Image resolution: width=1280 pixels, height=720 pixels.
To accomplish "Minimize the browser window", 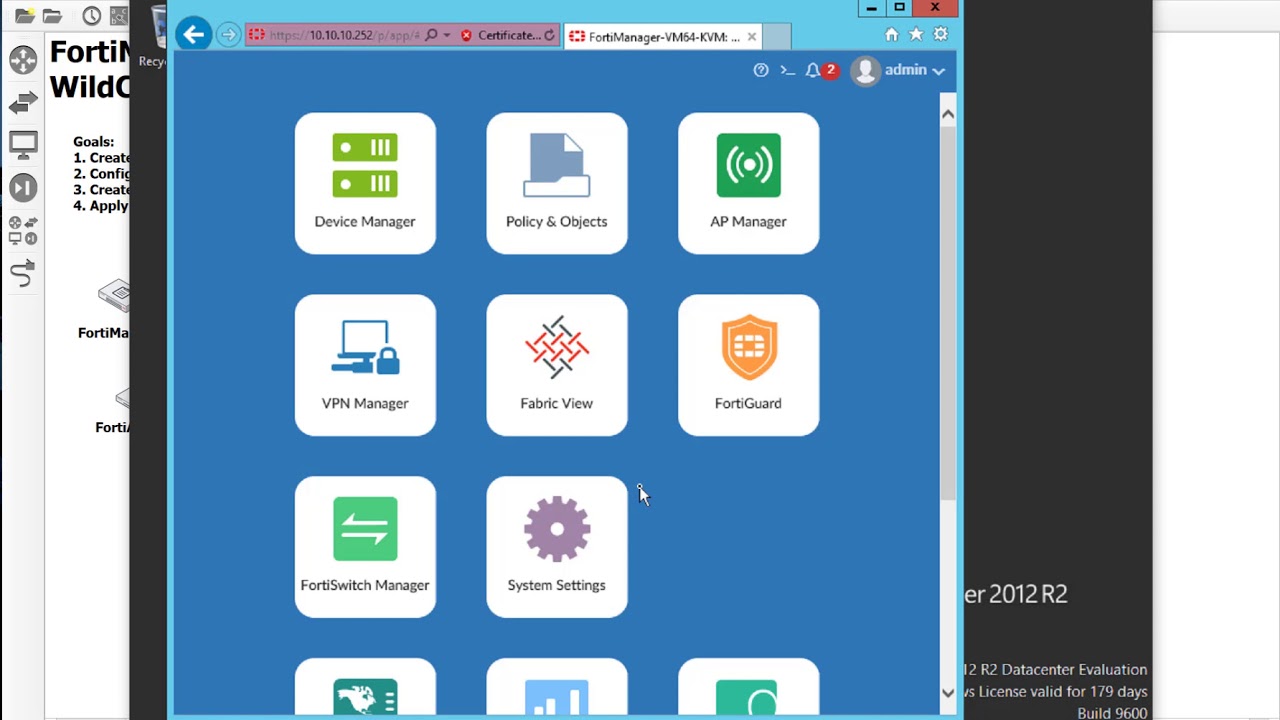I will click(x=871, y=8).
